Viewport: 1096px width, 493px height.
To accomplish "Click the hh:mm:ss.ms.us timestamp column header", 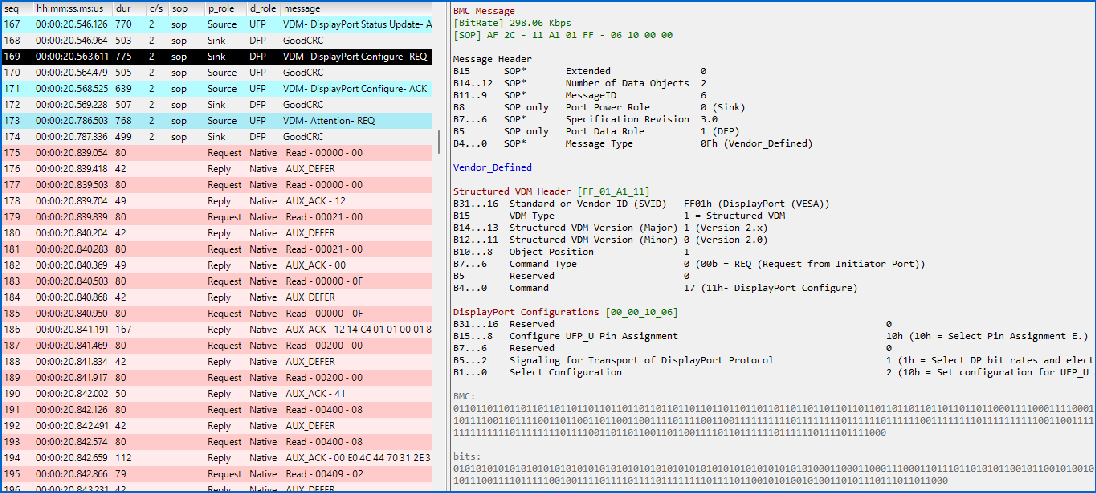I will (x=72, y=7).
